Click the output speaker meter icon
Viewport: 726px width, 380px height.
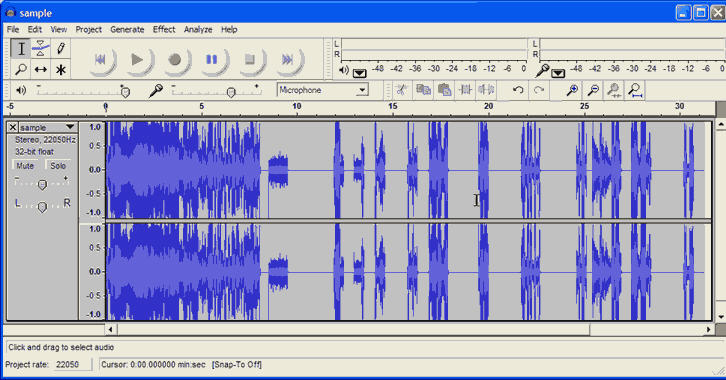[x=344, y=70]
